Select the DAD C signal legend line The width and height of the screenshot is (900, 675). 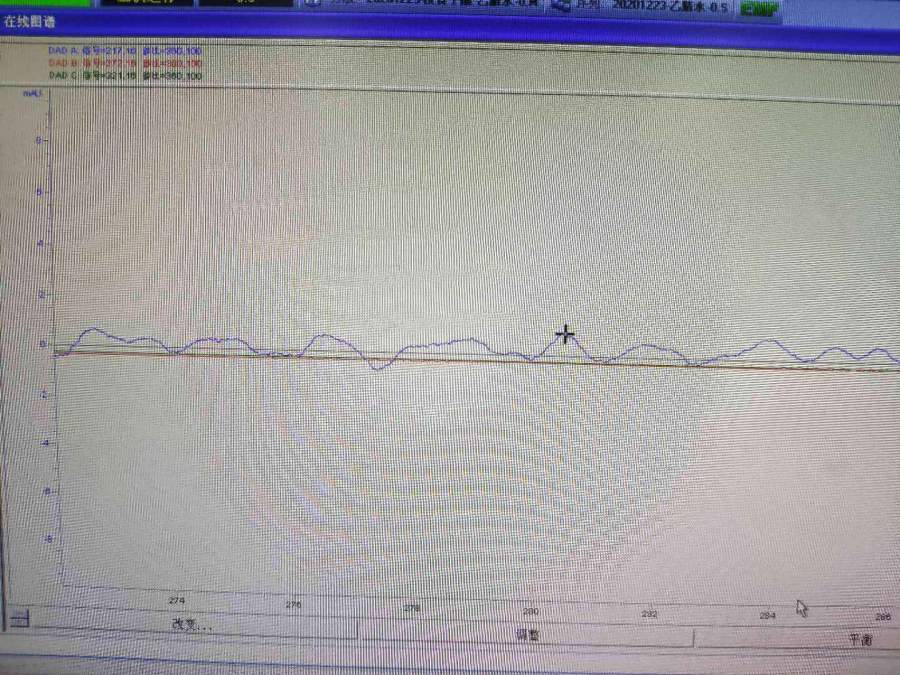click(125, 75)
